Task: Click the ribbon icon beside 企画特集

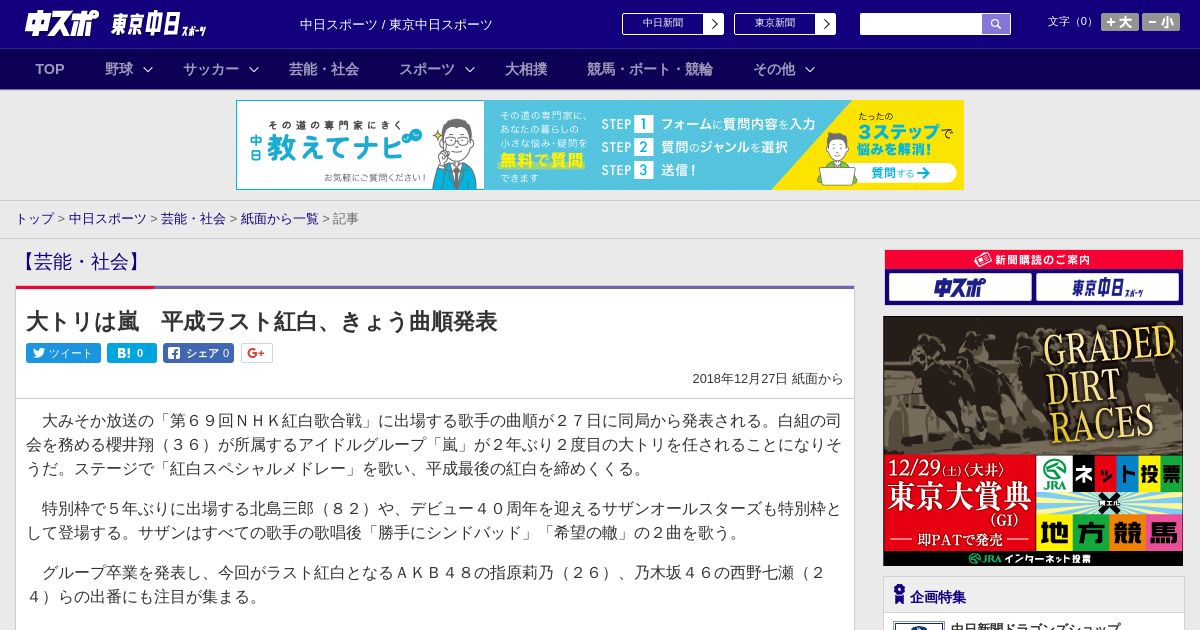Action: (x=899, y=595)
